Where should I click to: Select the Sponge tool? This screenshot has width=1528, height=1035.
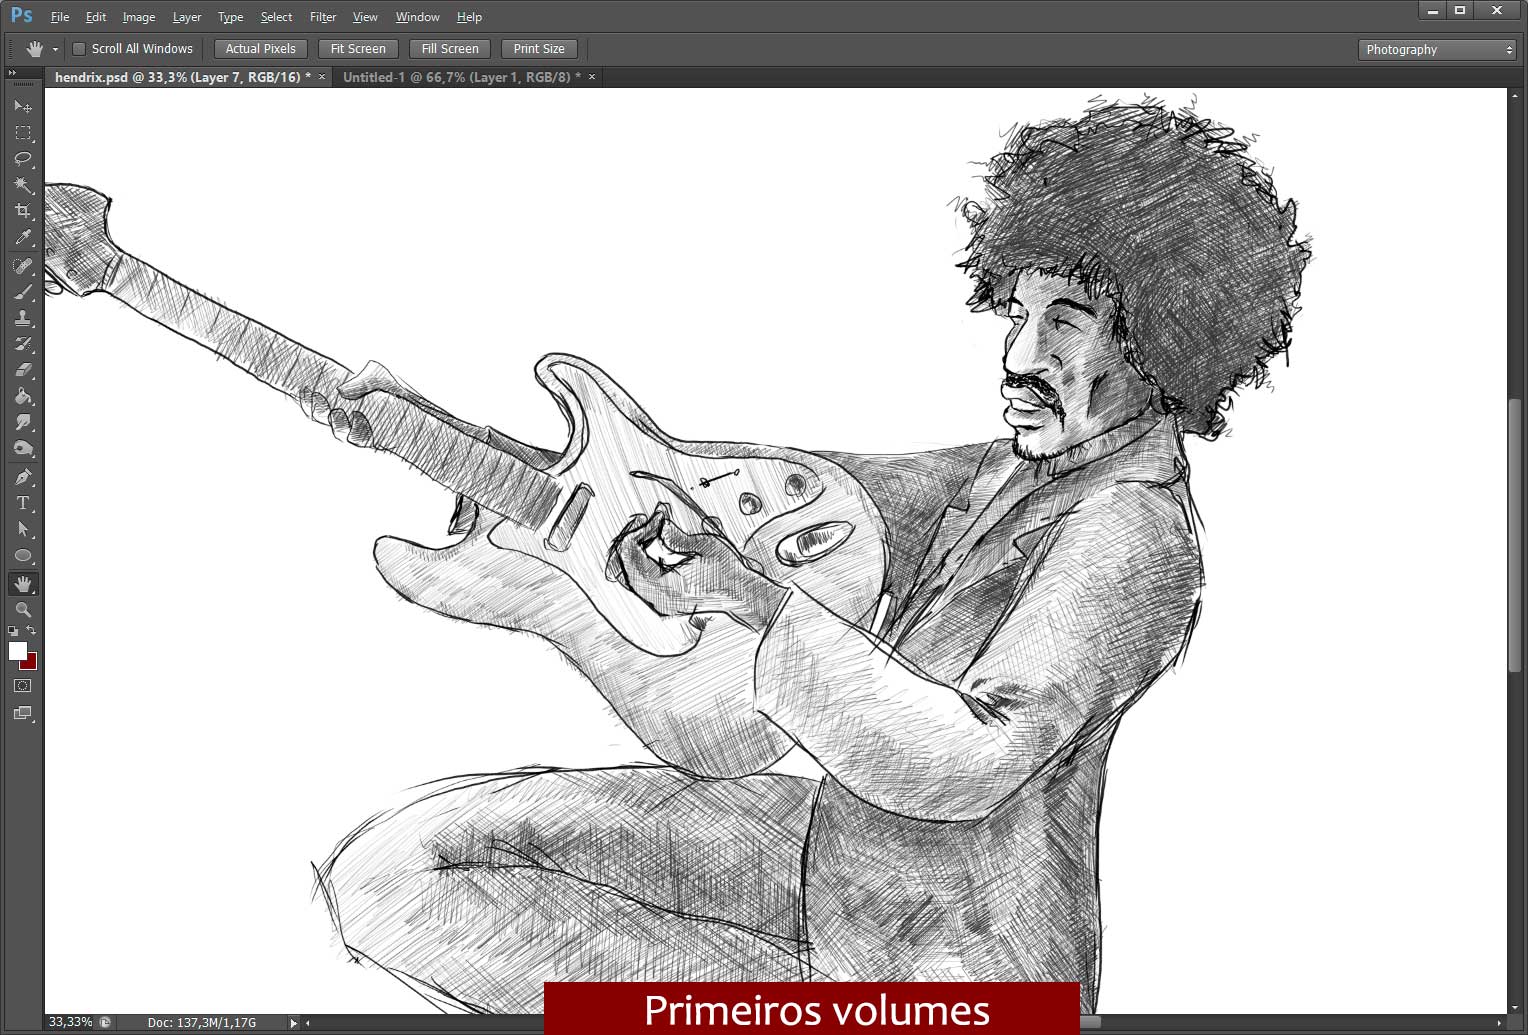click(23, 448)
